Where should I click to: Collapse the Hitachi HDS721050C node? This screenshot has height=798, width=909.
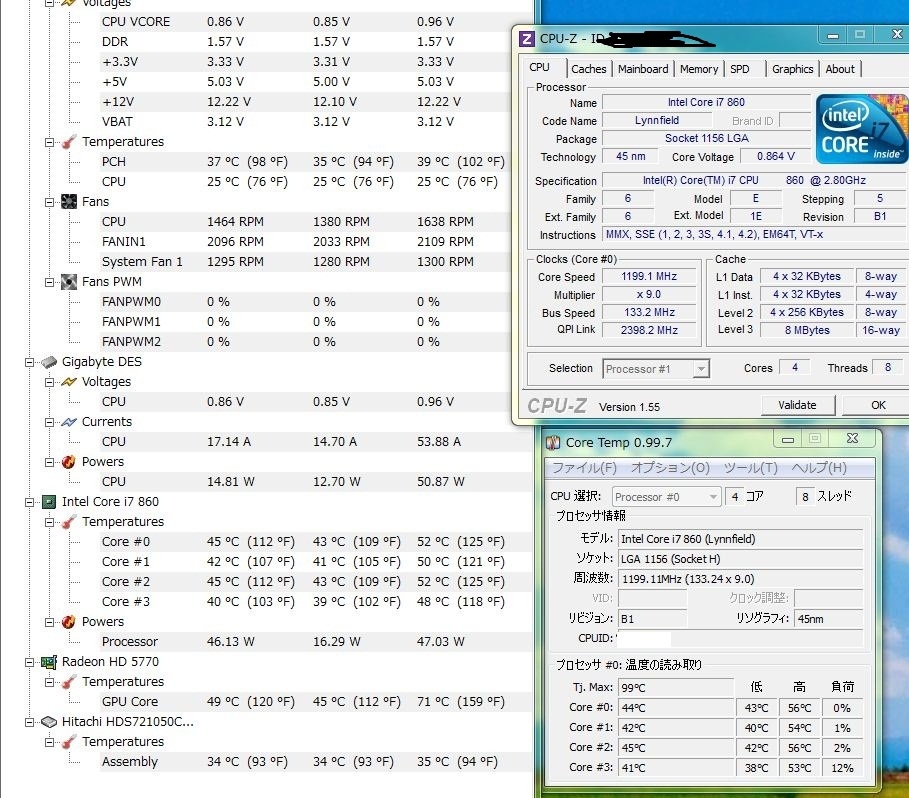pos(30,722)
